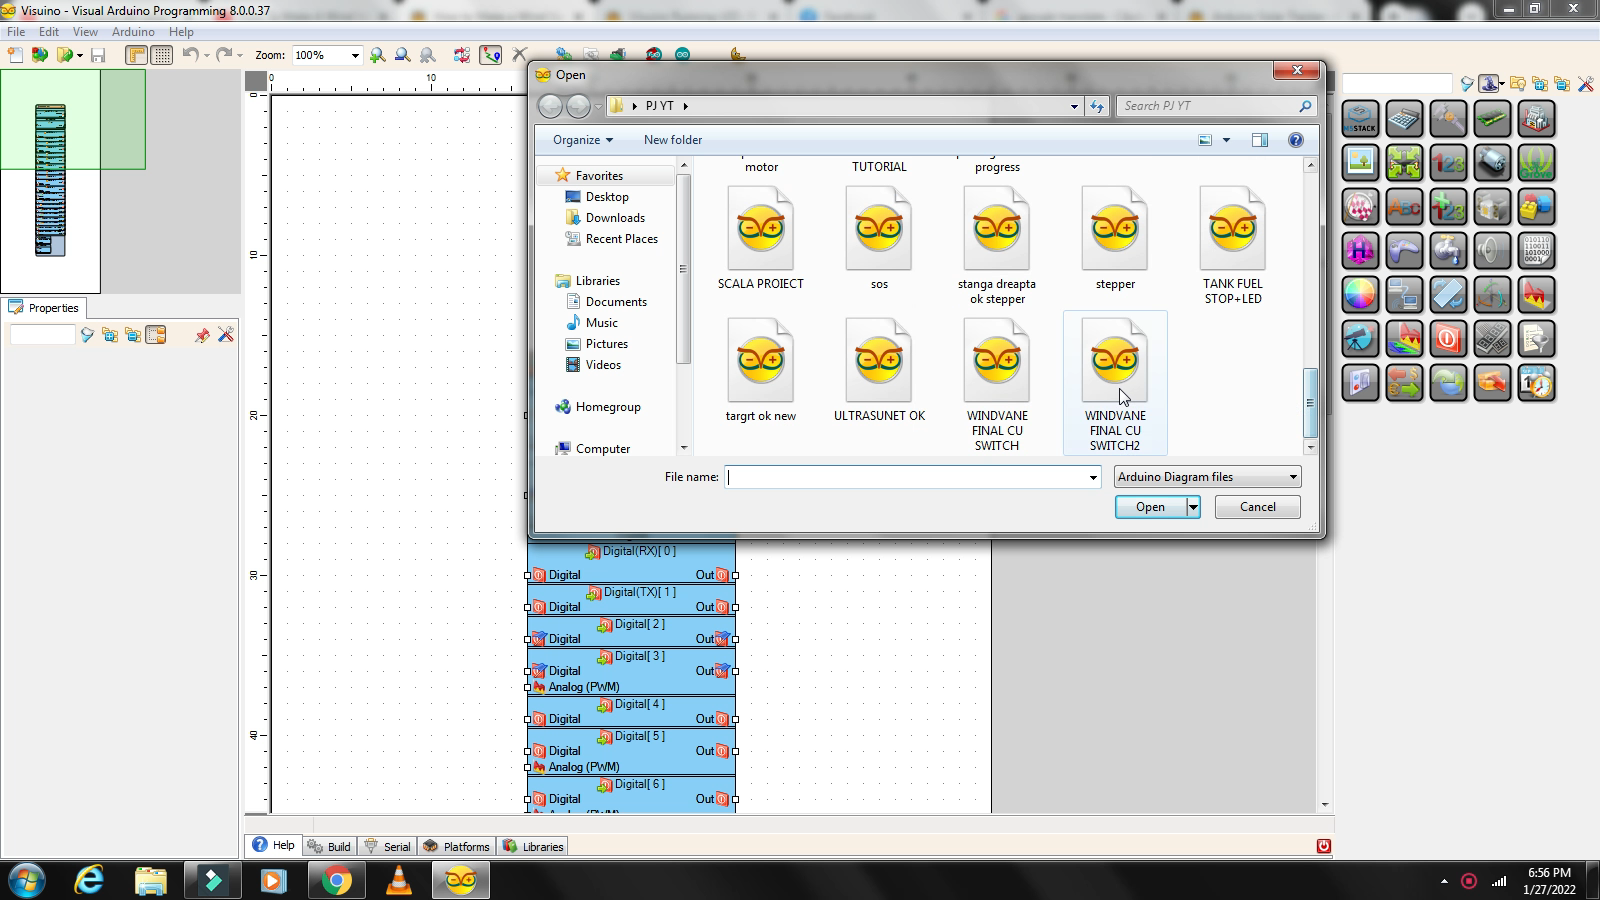Click the New project toolbar icon
Viewport: 1600px width, 900px height.
click(15, 55)
